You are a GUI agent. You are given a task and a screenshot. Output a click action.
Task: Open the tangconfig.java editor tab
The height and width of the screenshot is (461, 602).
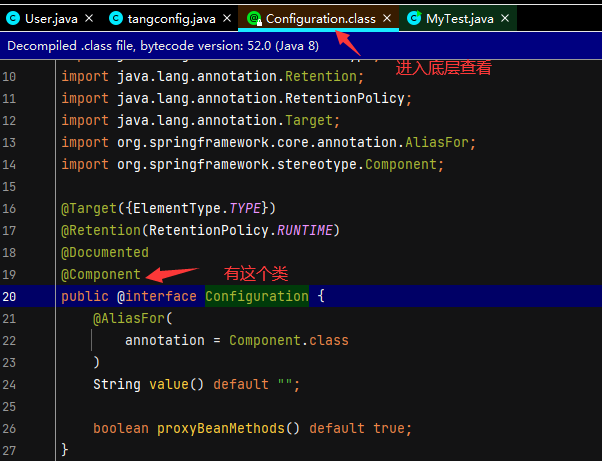[171, 18]
